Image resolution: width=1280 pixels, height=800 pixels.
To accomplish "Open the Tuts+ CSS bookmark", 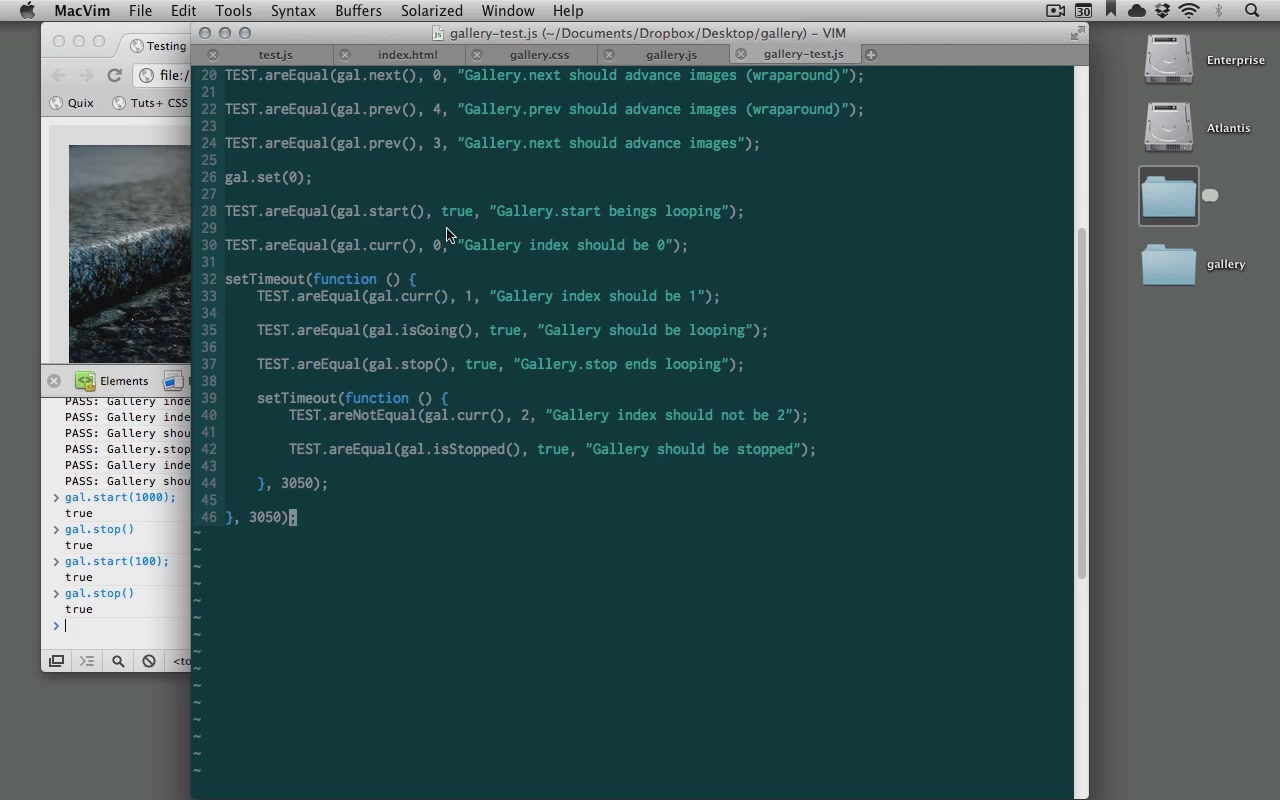I will click(150, 103).
